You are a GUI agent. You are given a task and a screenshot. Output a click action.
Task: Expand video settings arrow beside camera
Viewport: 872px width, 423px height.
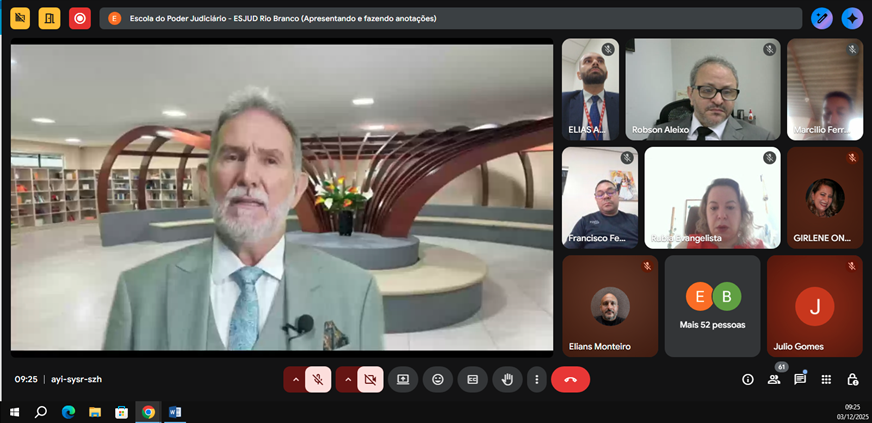[x=346, y=380]
